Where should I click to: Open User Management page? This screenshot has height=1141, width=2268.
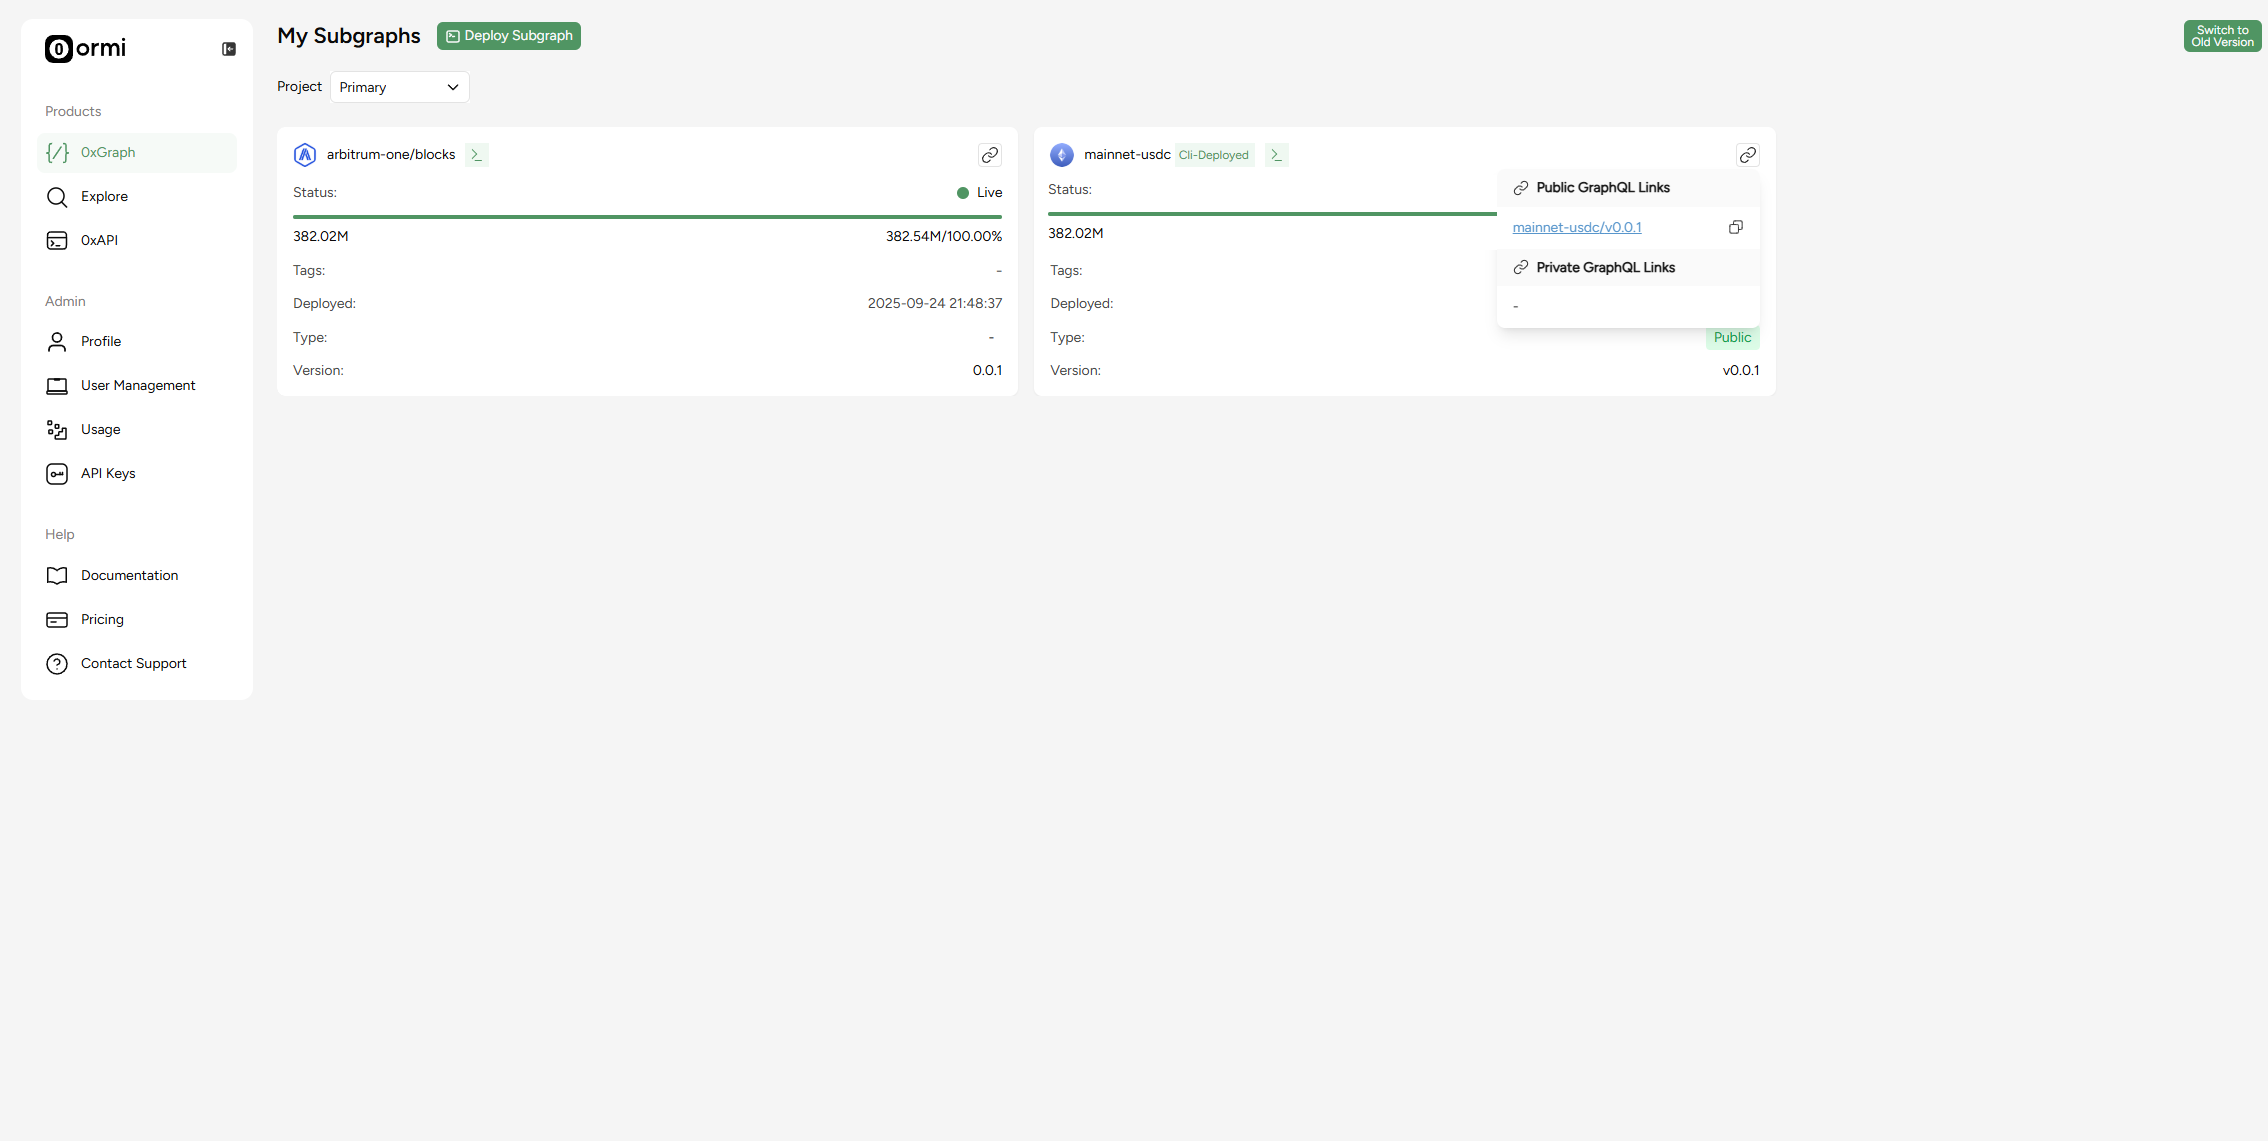pos(137,386)
